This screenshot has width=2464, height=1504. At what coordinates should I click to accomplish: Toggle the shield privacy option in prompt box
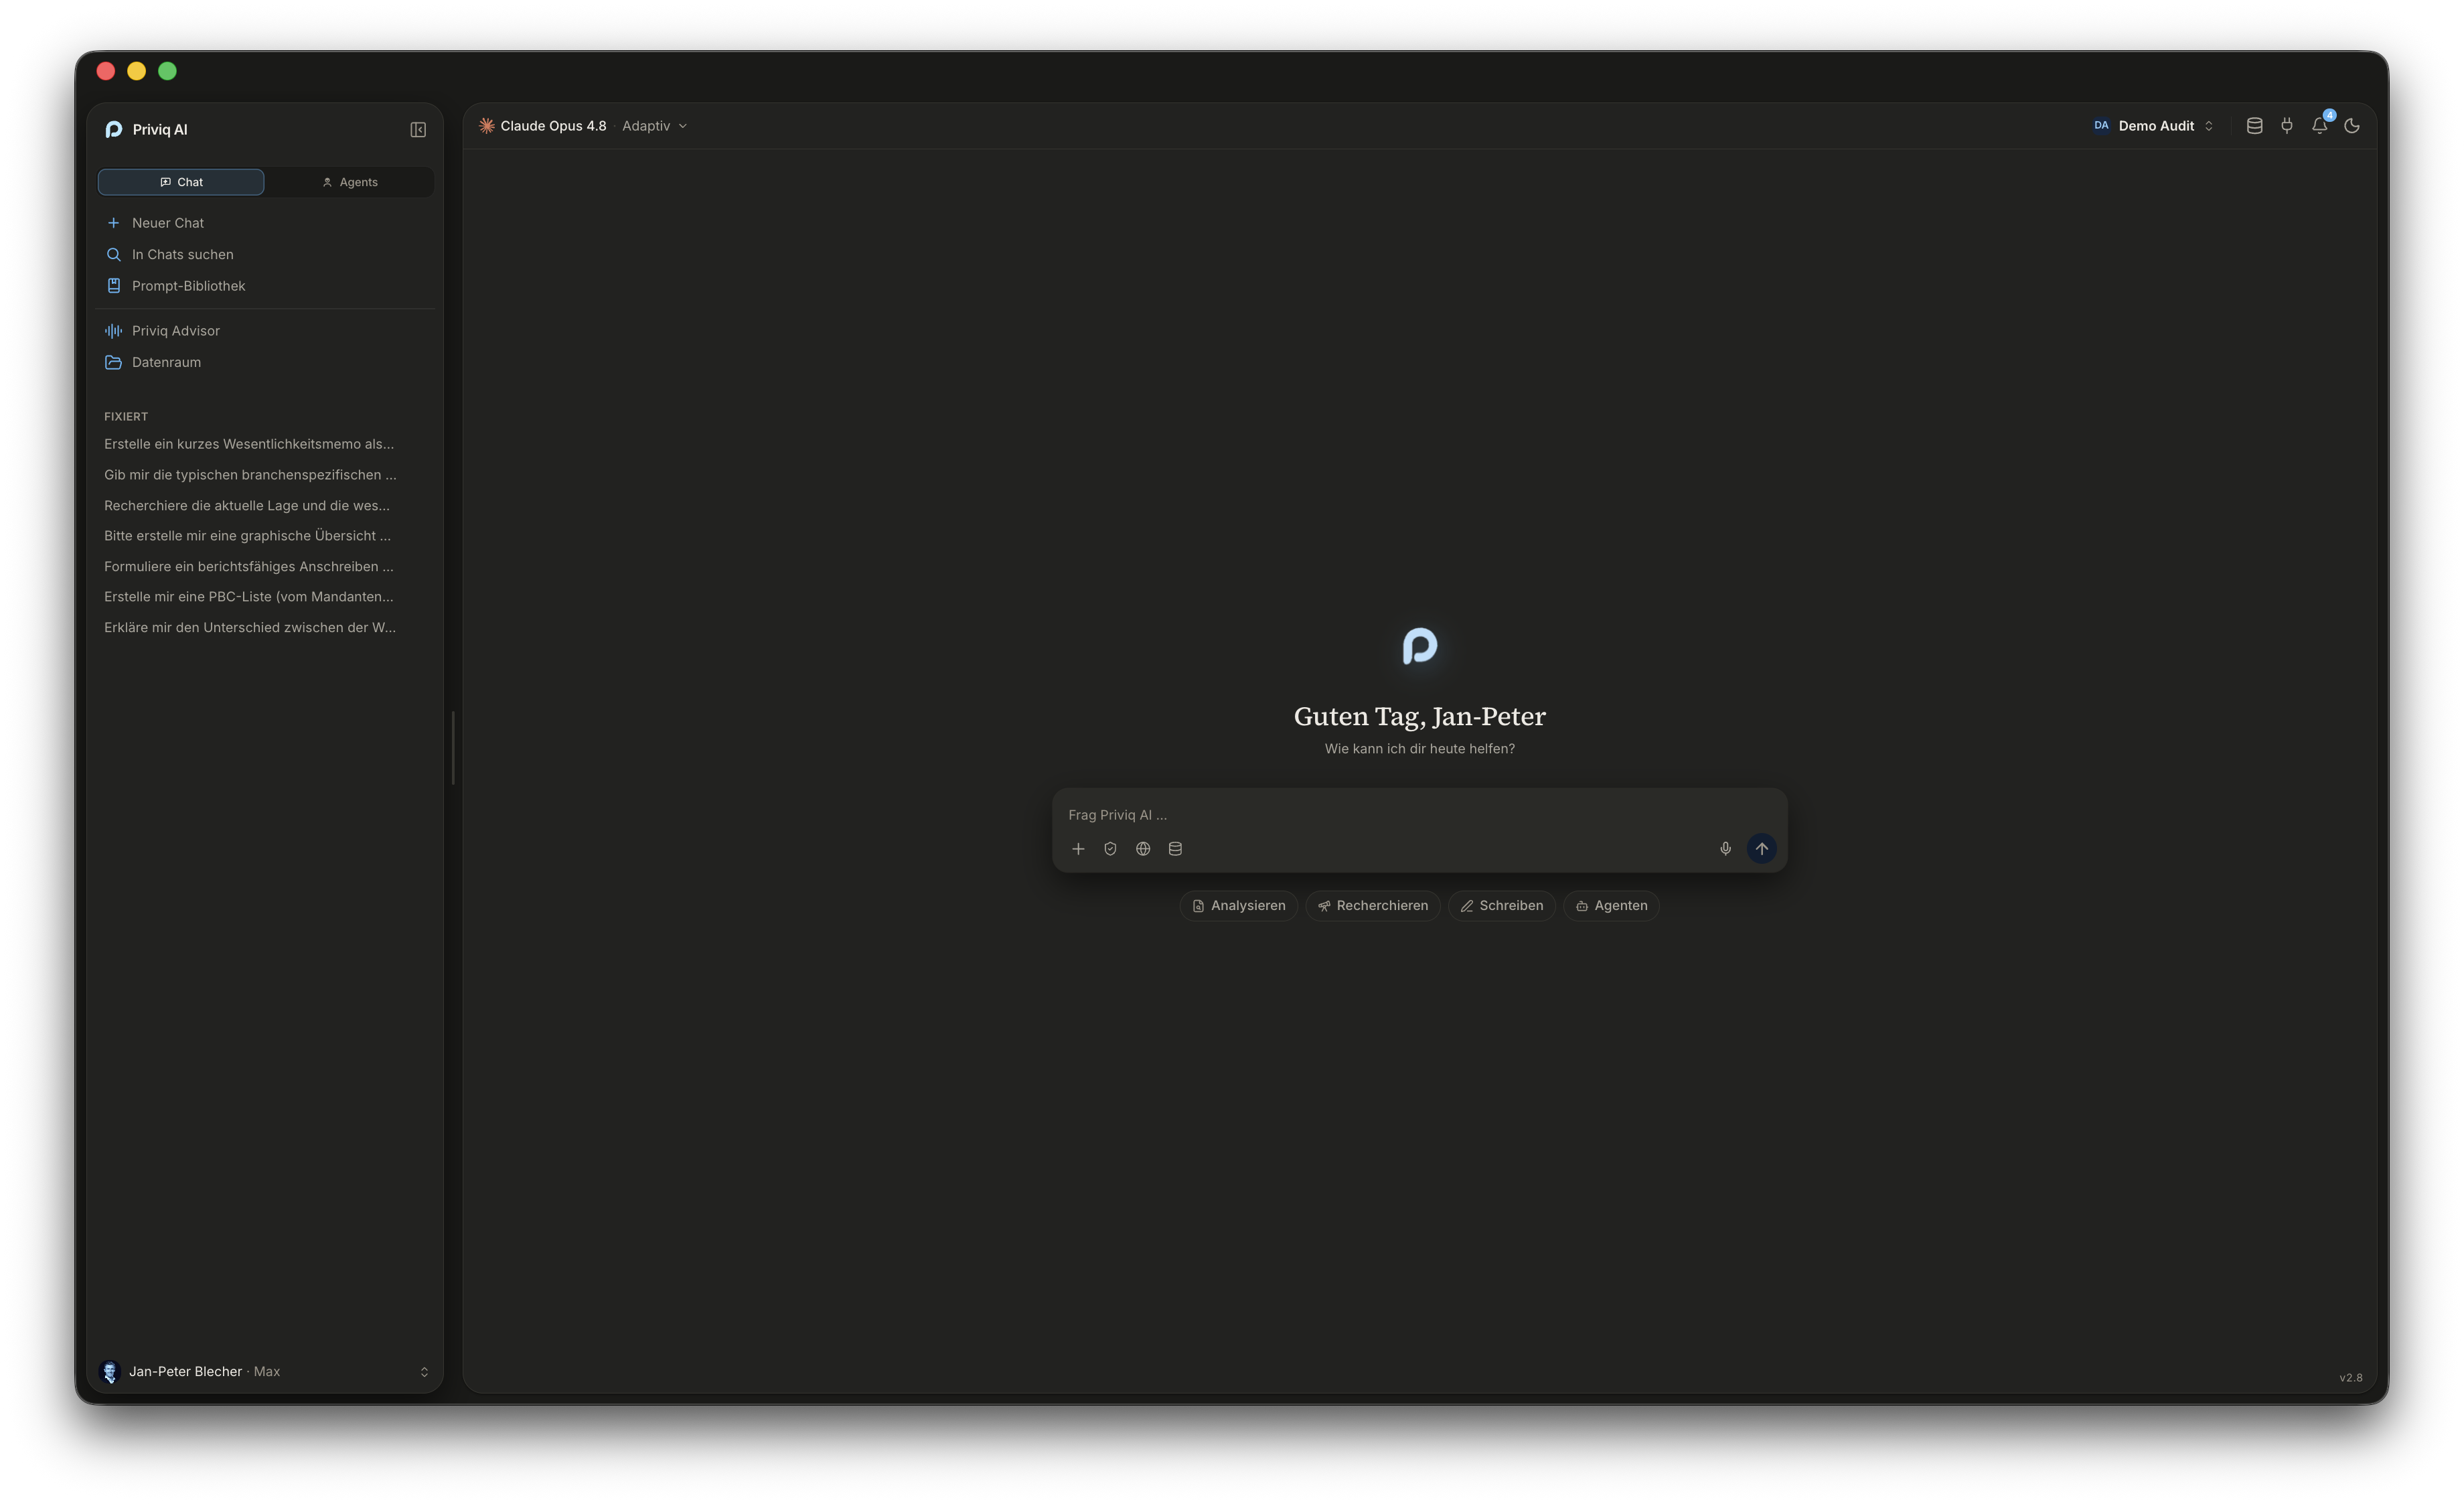[1110, 849]
